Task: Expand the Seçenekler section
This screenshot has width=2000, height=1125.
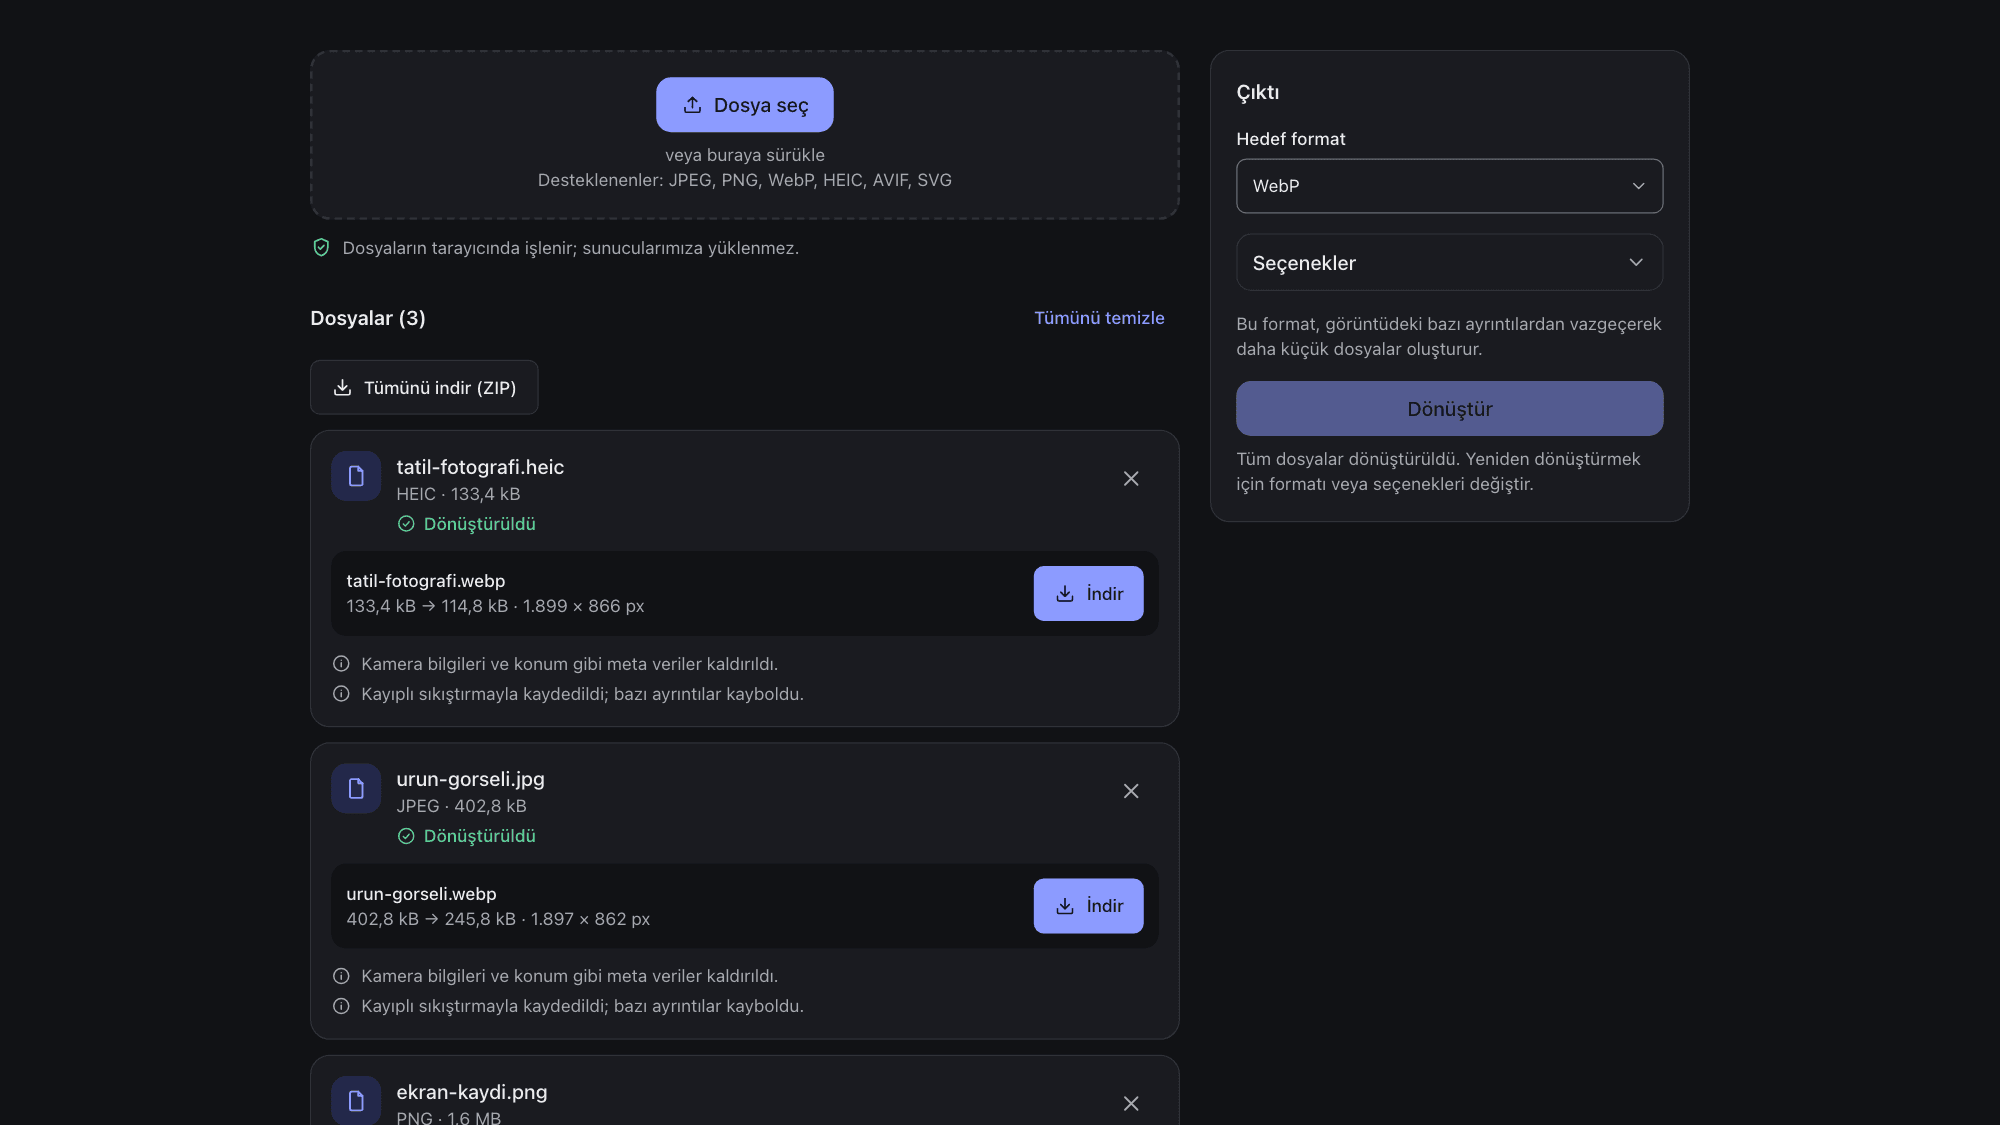Action: coord(1449,262)
